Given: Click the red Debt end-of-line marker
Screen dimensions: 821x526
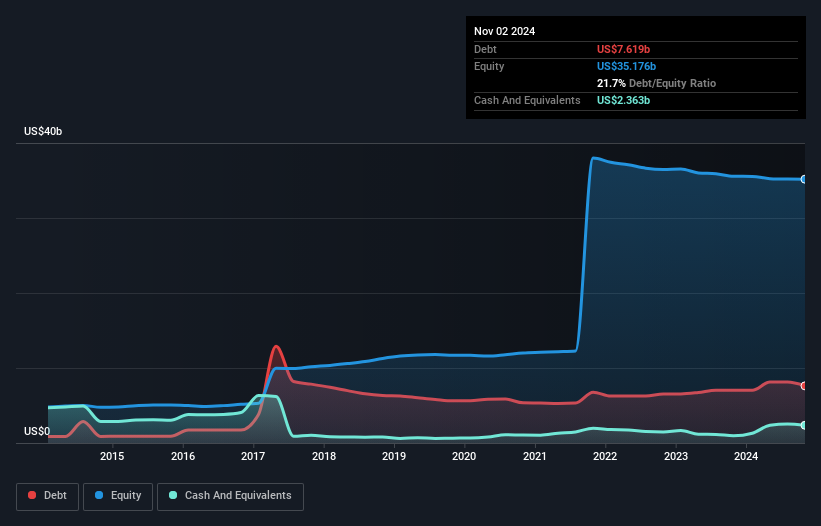Looking at the screenshot, I should [804, 386].
